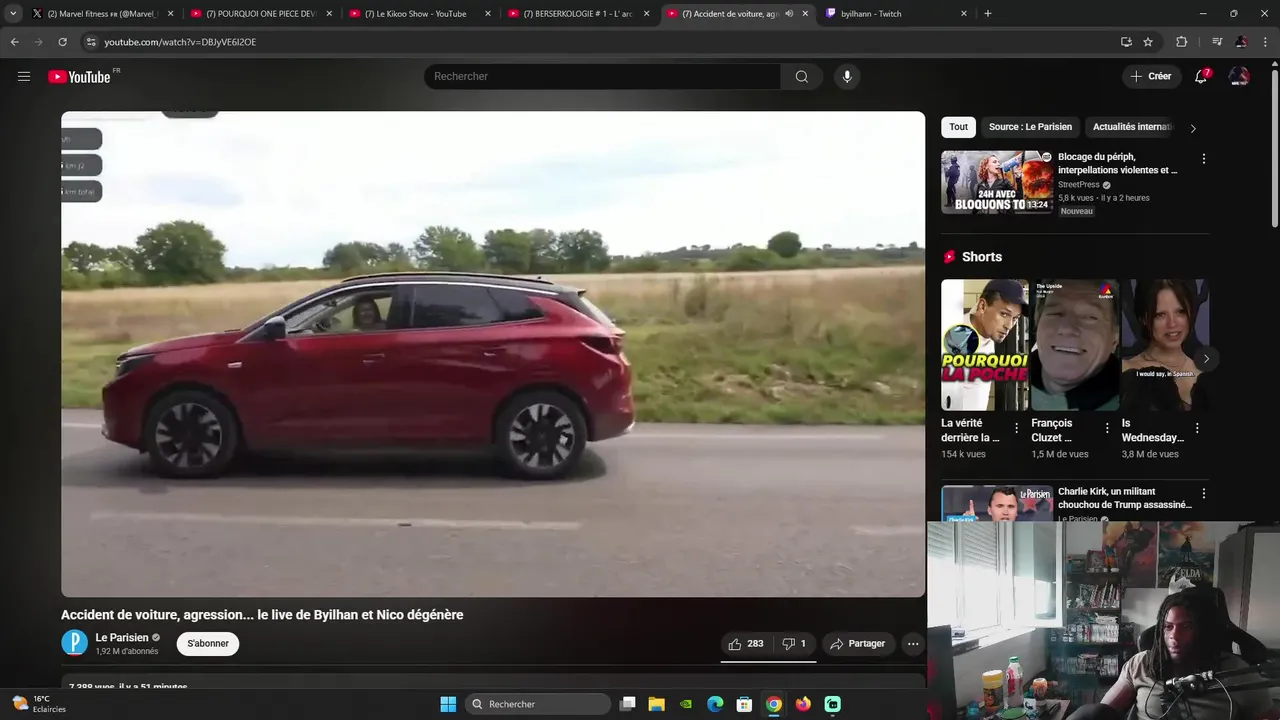Viewport: 1280px width, 720px height.
Task: Go to the YouTube home logo
Action: pyautogui.click(x=79, y=77)
